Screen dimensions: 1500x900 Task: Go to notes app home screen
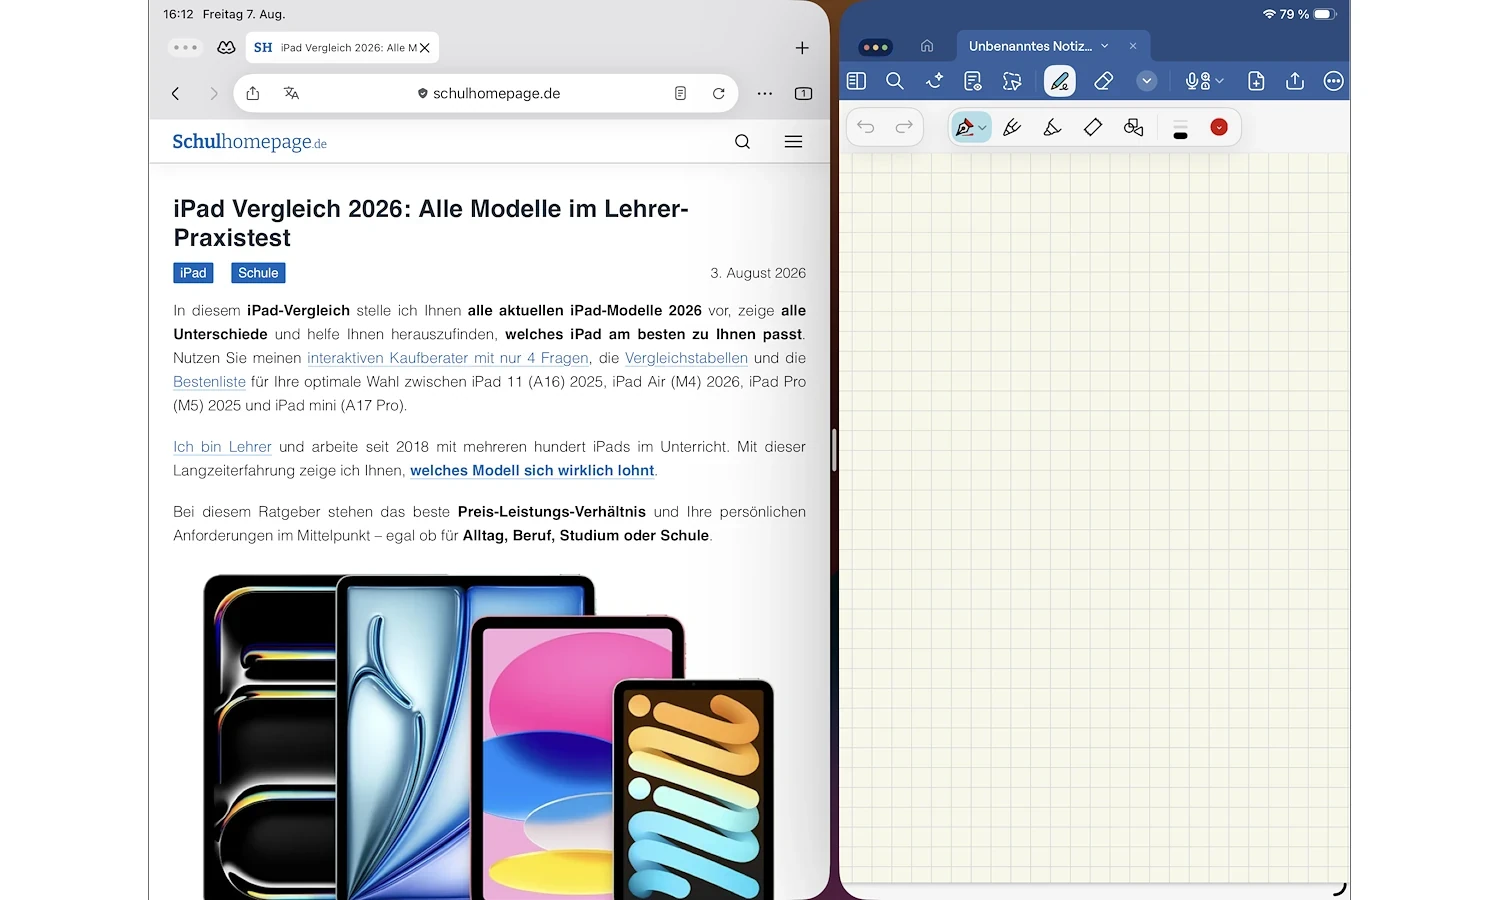pyautogui.click(x=927, y=46)
